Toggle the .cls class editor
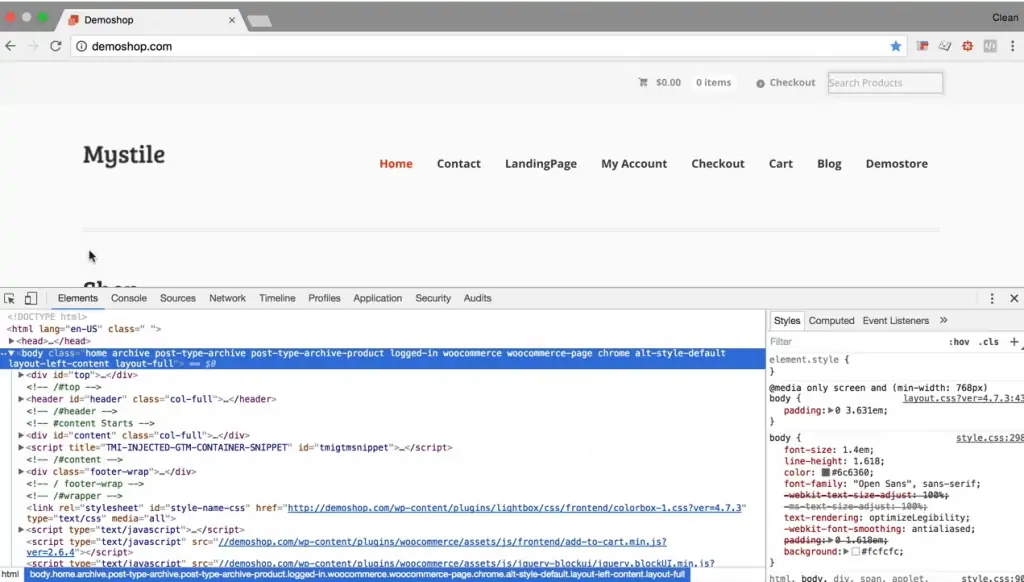Image resolution: width=1024 pixels, height=582 pixels. click(x=989, y=342)
